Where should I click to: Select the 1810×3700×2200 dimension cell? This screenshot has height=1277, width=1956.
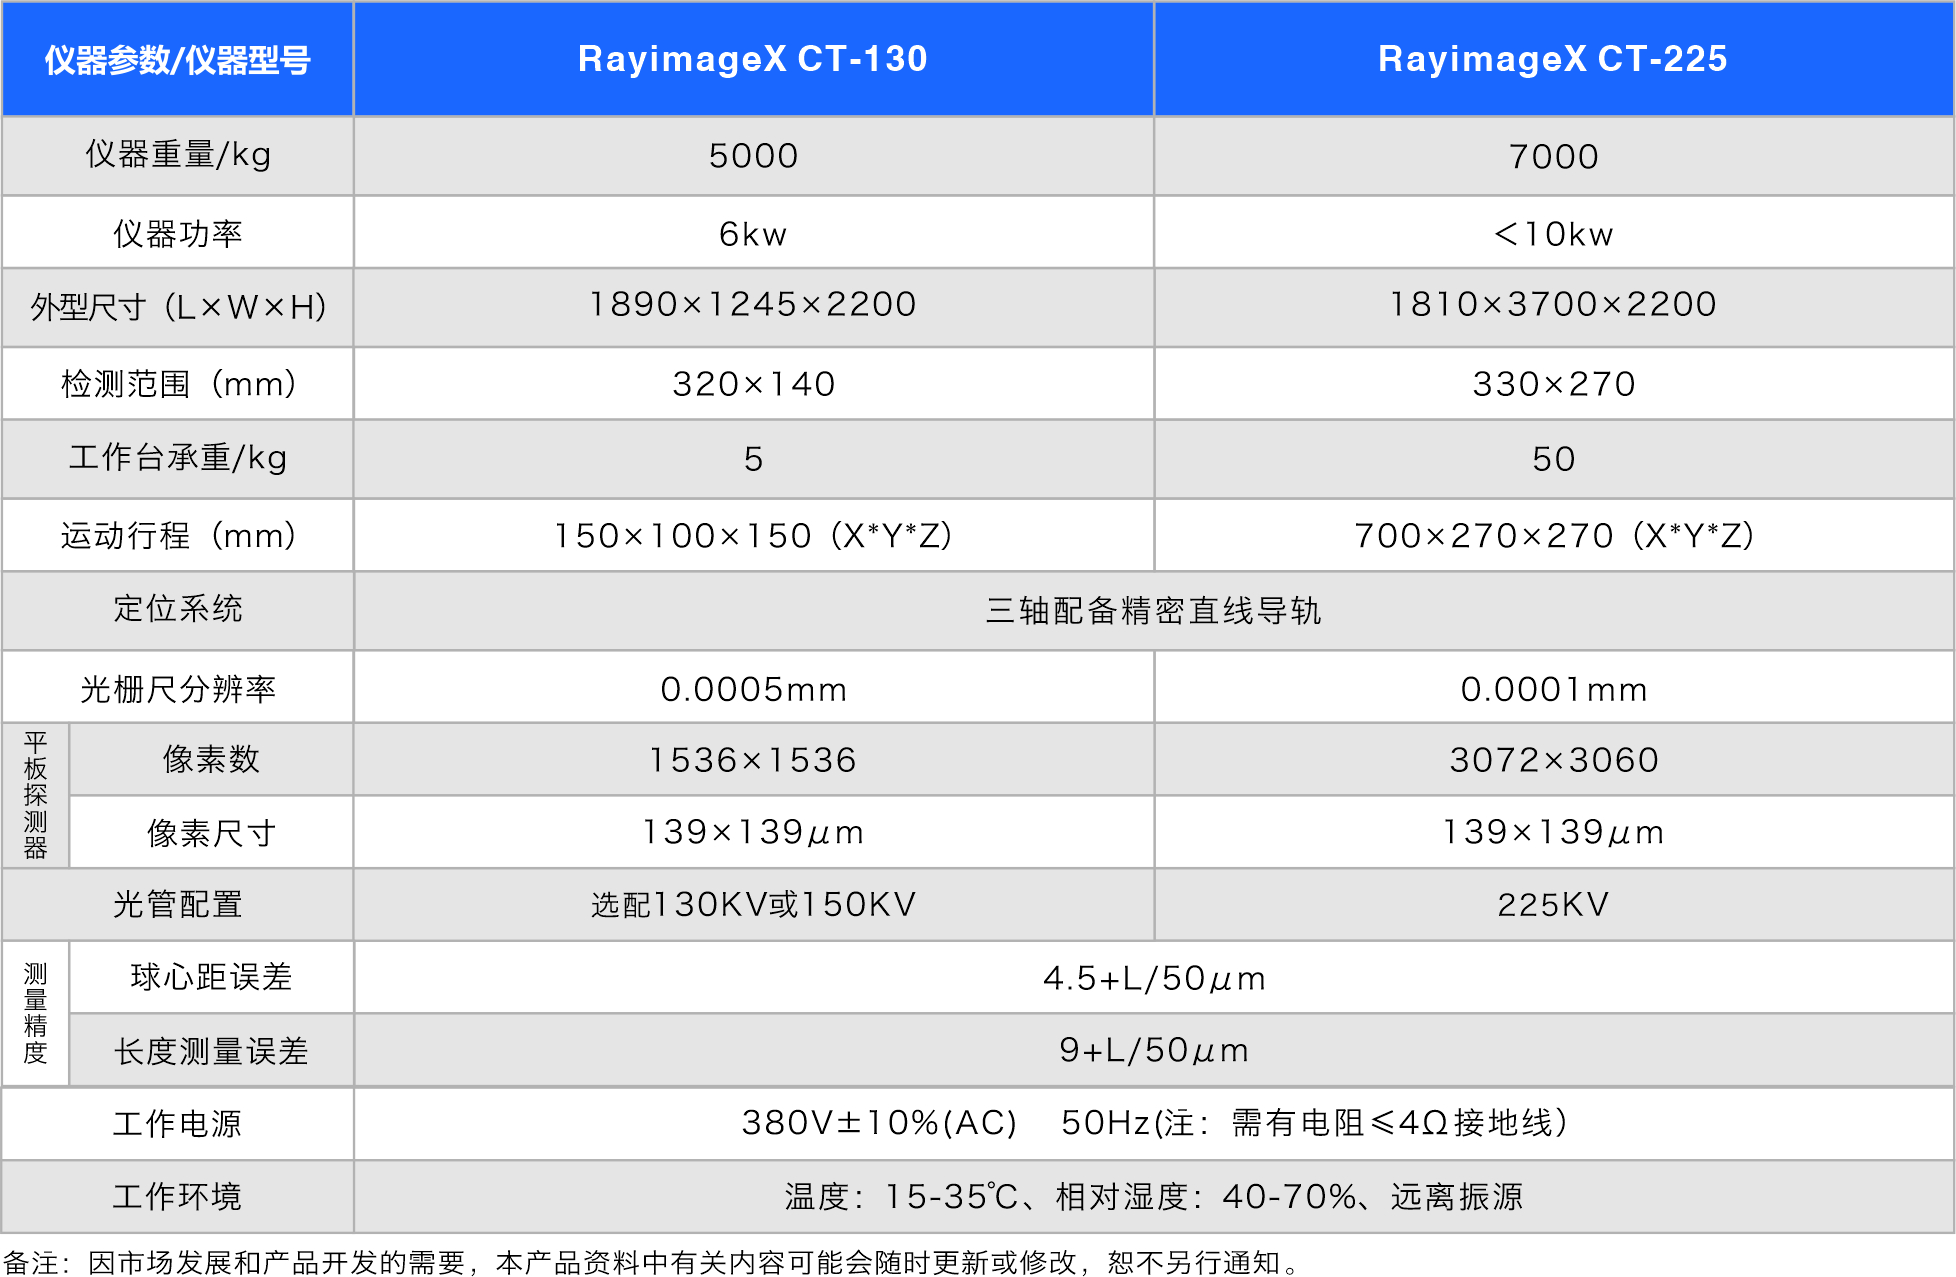point(1553,304)
